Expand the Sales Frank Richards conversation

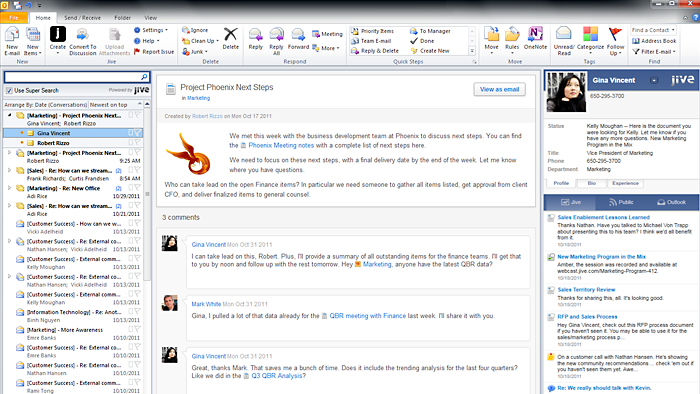(9, 170)
